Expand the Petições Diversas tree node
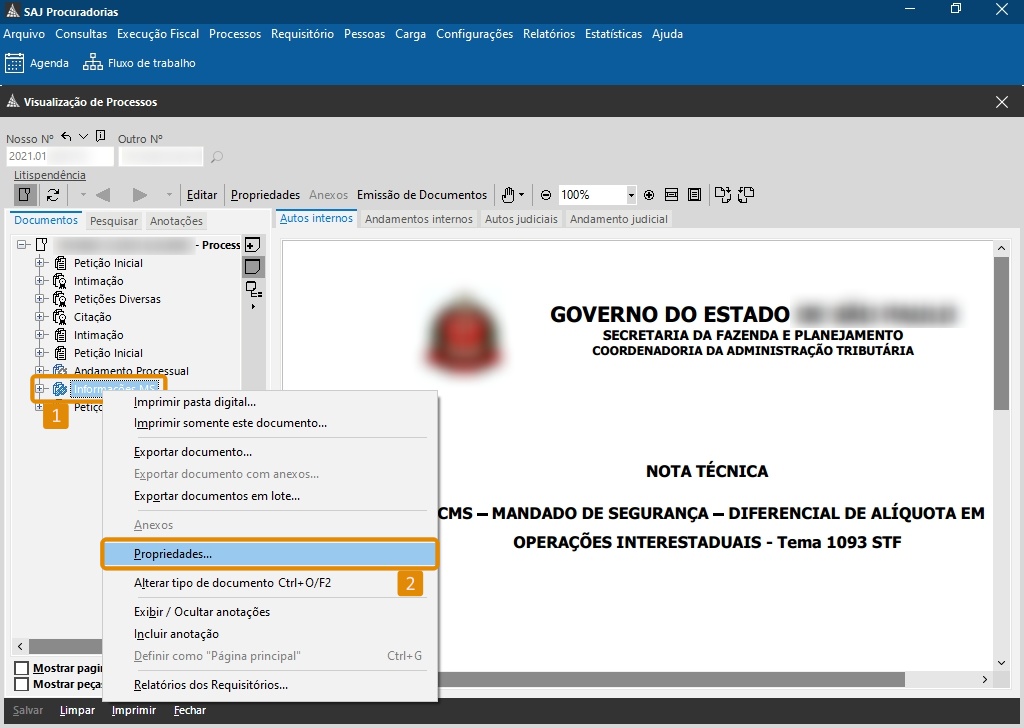The height and width of the screenshot is (728, 1024). [41, 299]
